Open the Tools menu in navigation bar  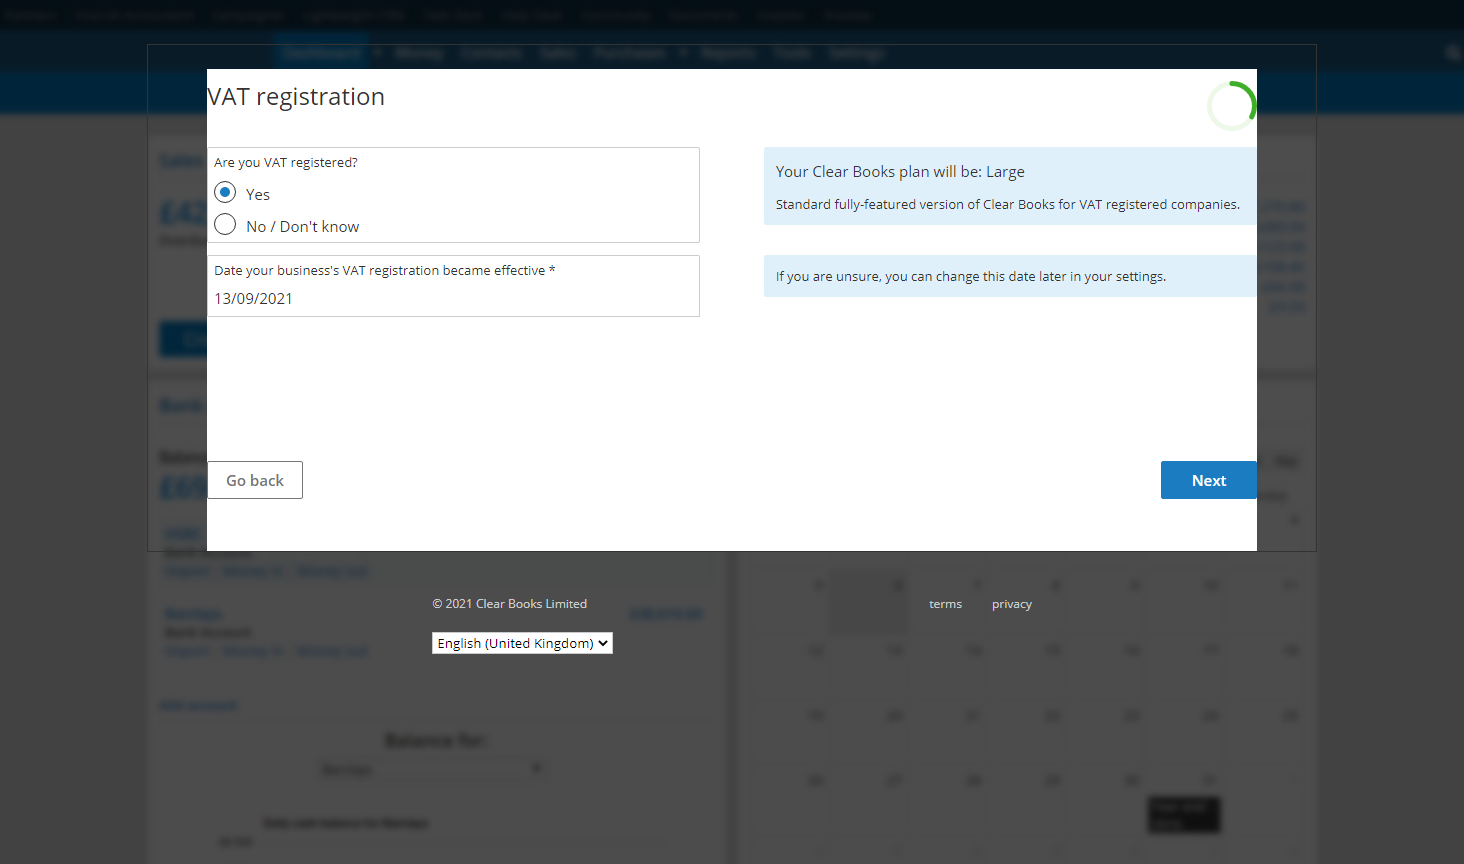792,53
